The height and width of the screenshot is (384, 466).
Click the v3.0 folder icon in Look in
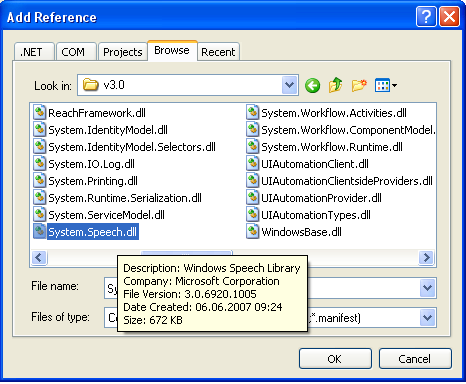[91, 85]
